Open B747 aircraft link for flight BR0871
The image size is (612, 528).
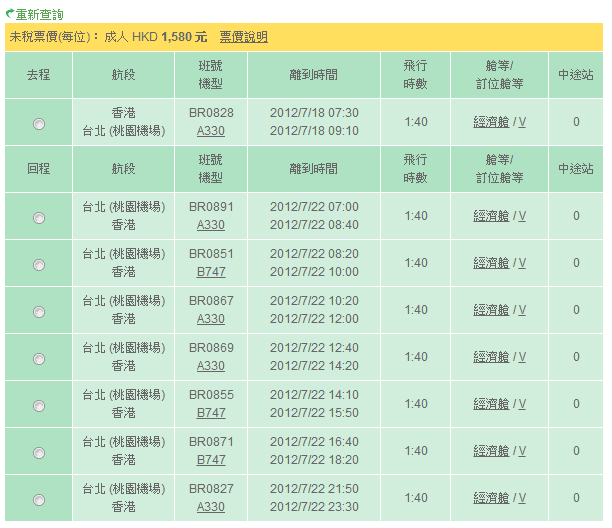211,460
